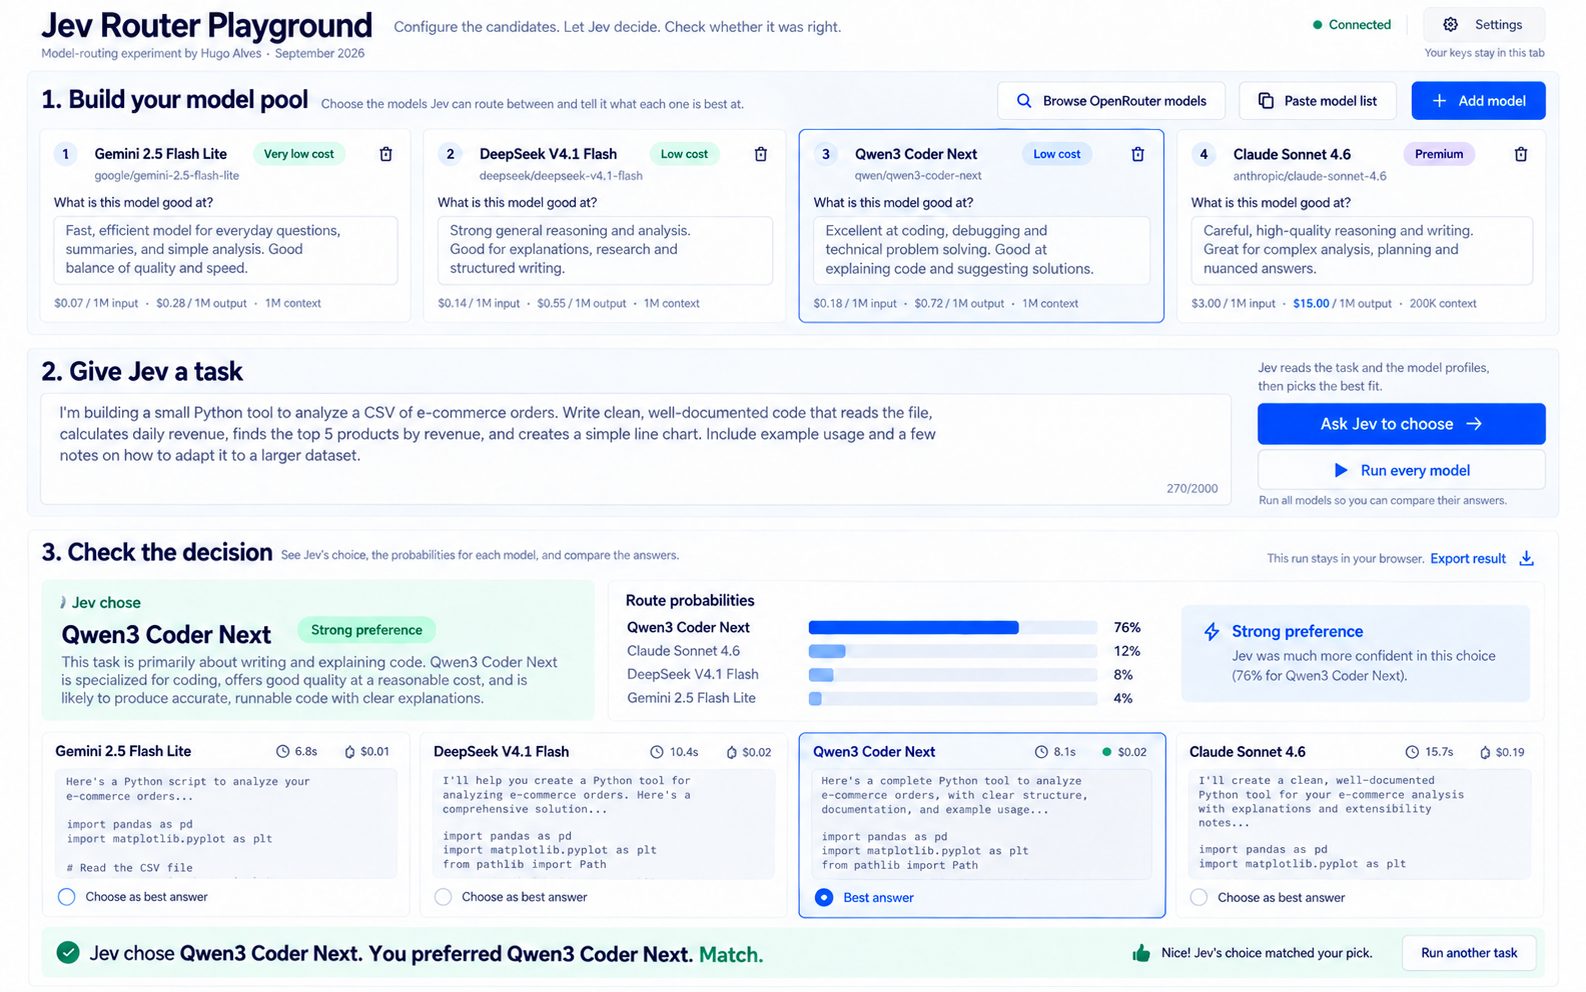
Task: Click the Strong preference green badge
Action: 366,630
